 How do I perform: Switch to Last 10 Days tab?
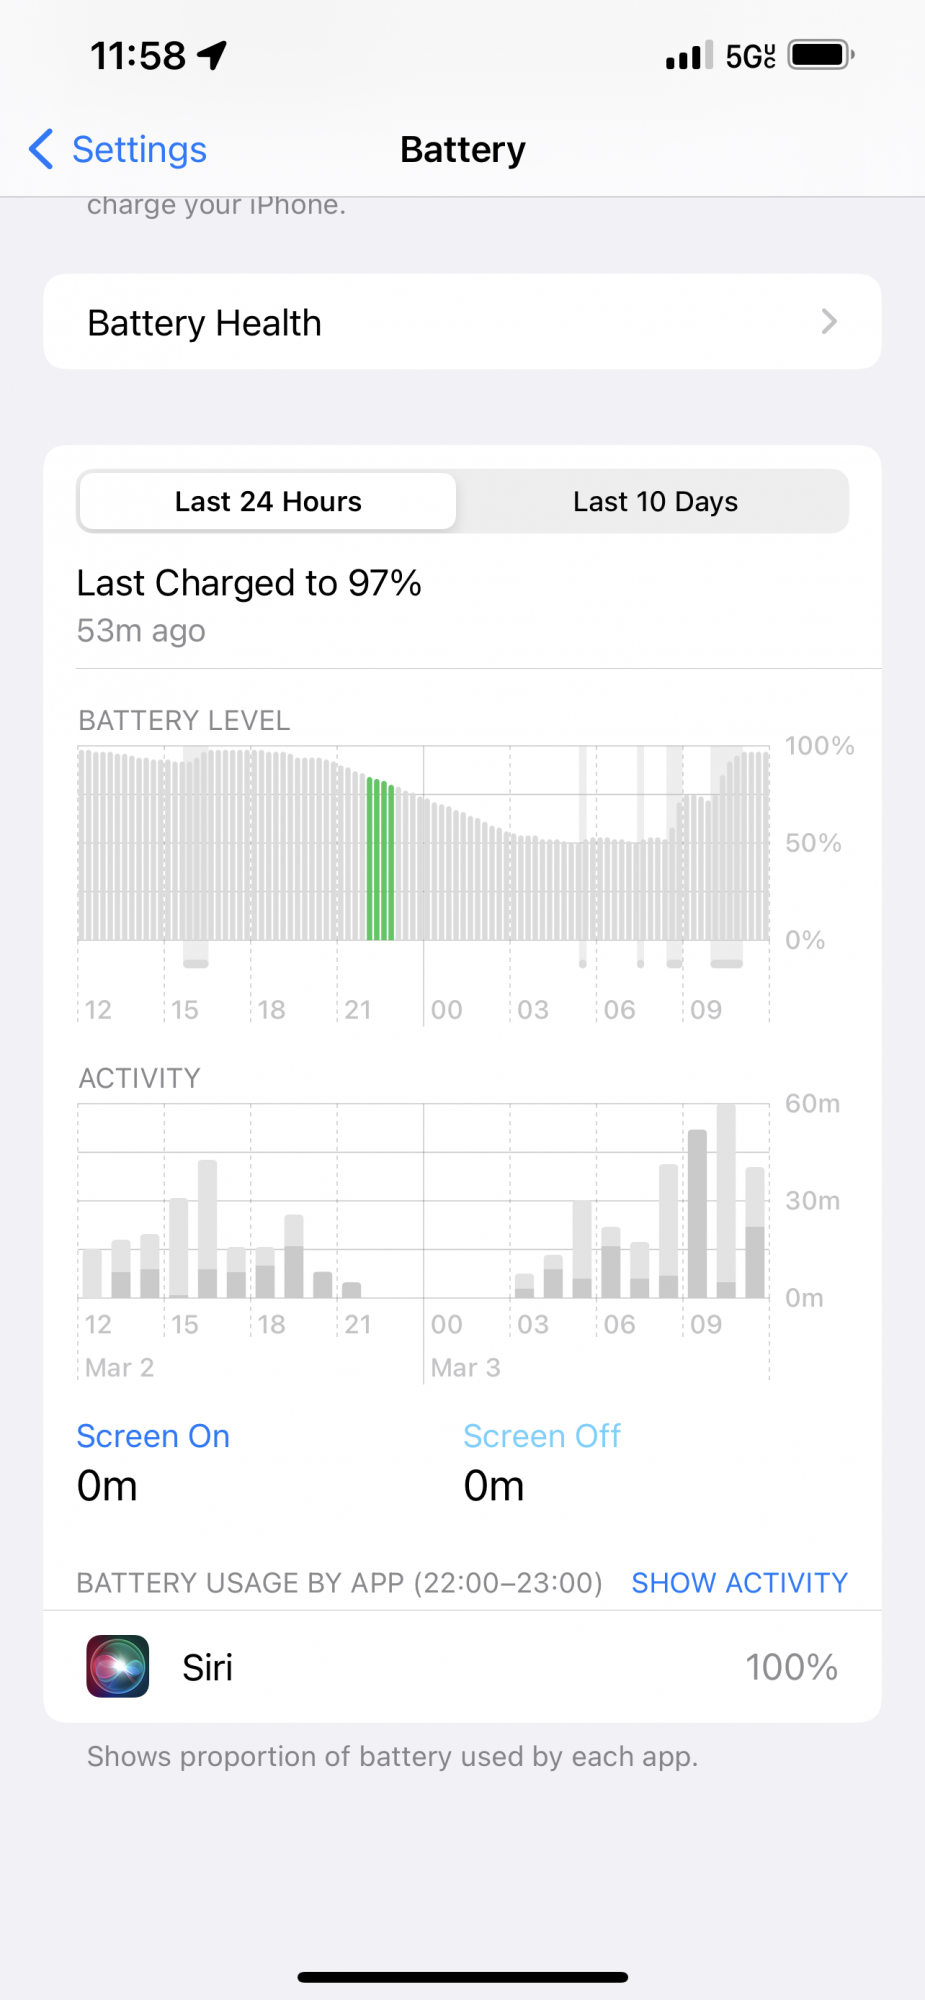click(655, 501)
